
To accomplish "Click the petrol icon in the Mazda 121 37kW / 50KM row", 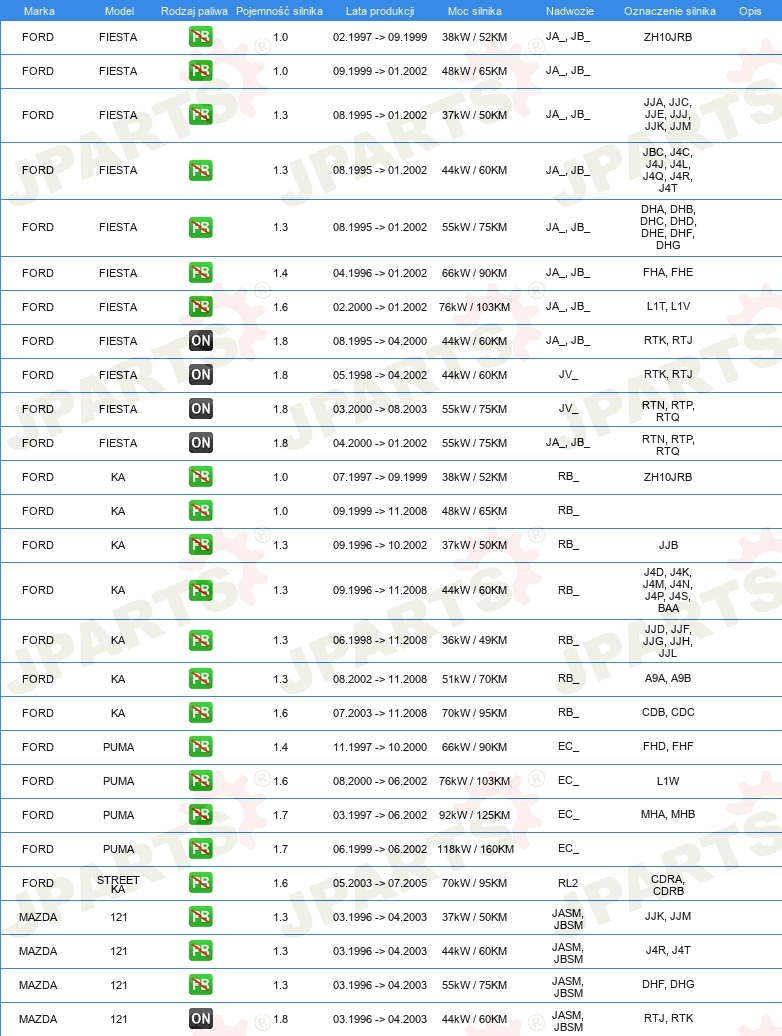I will pos(201,917).
